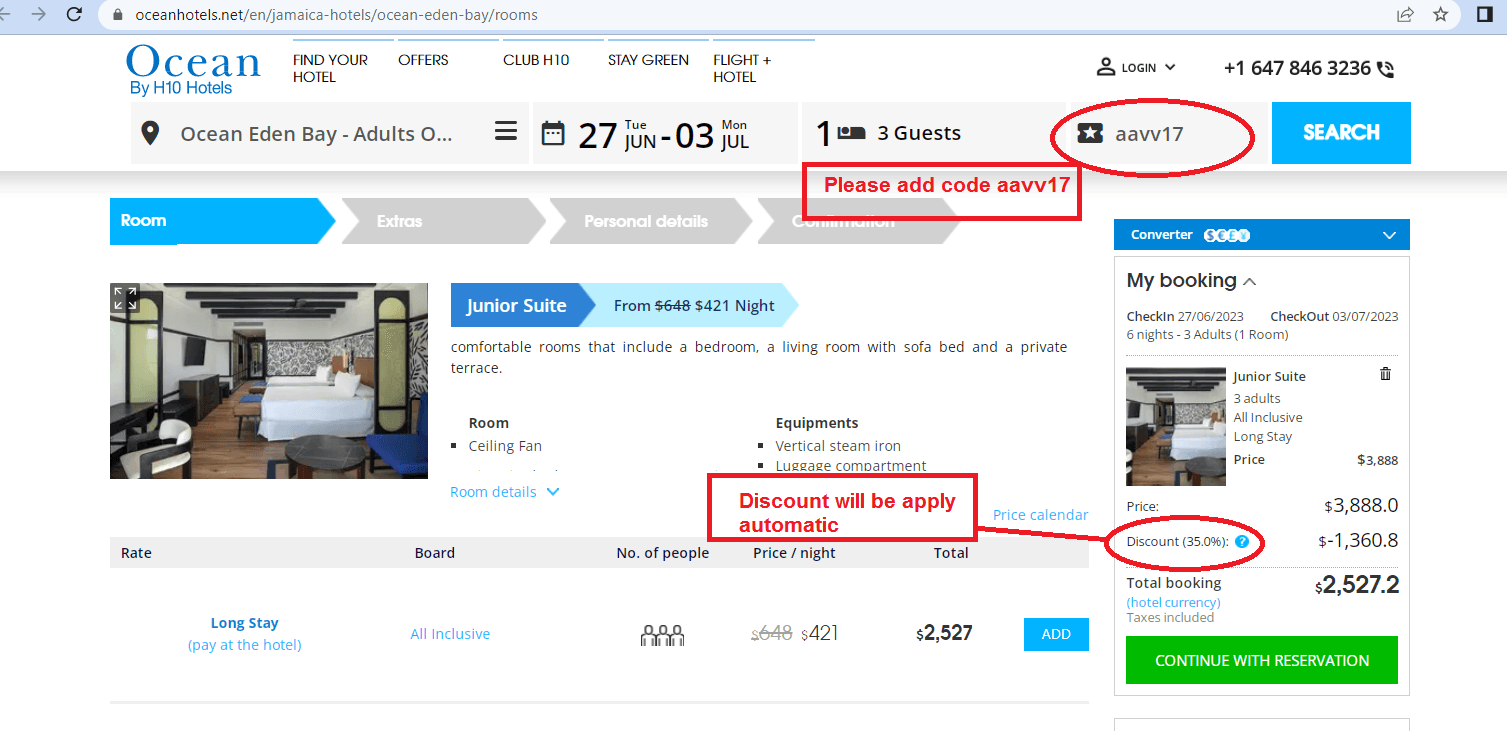Screen dimensions: 1507x731
Task: Click the padlock site info icon
Action: pos(119,15)
